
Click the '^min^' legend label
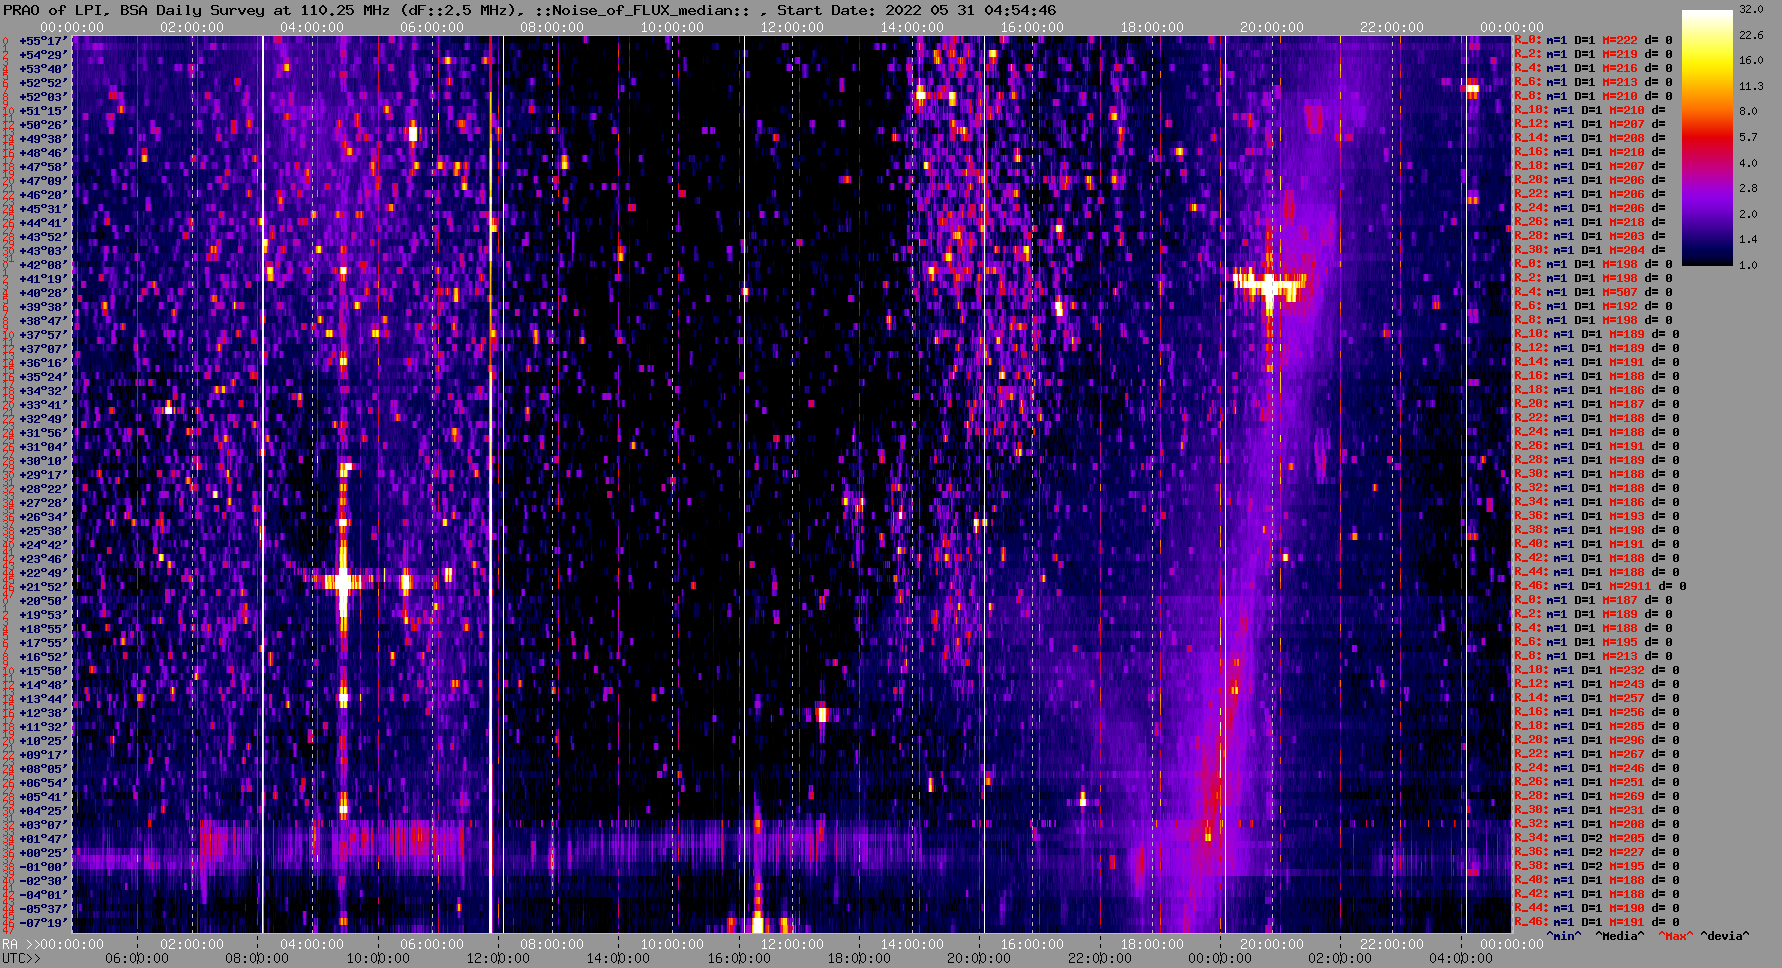click(x=1564, y=936)
